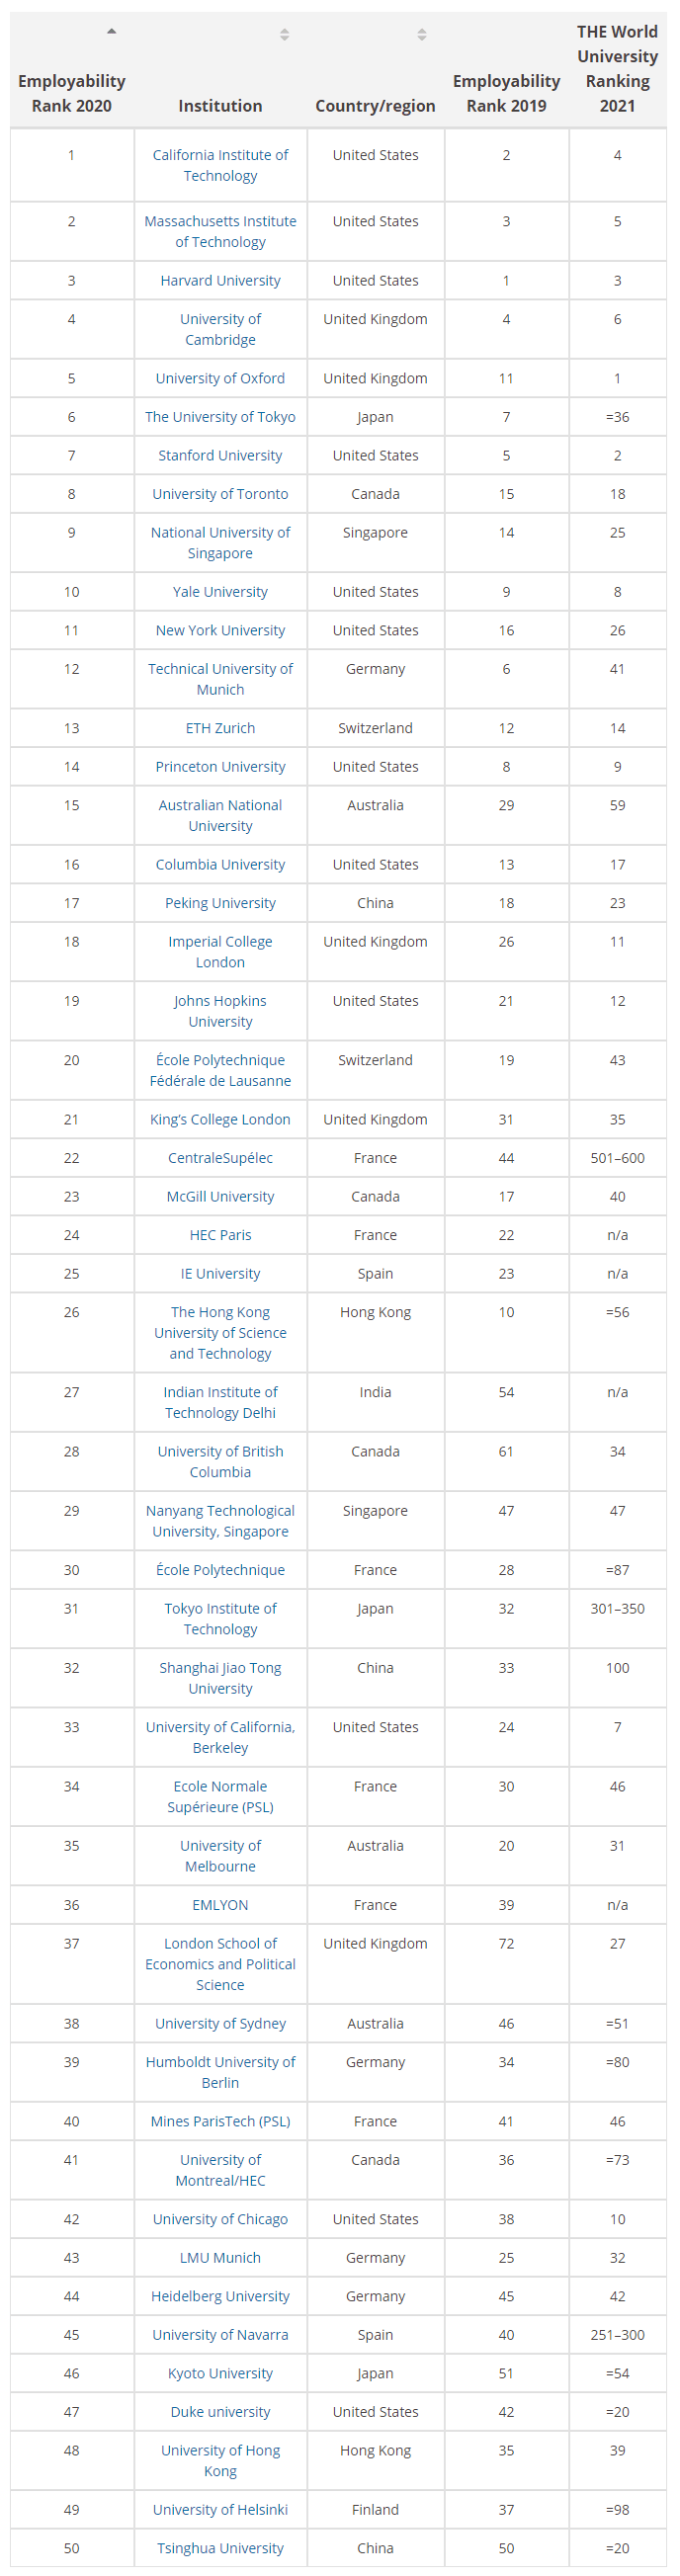Open California Institute of Technology link
Image resolution: width=680 pixels, height=2576 pixels.
[220, 165]
